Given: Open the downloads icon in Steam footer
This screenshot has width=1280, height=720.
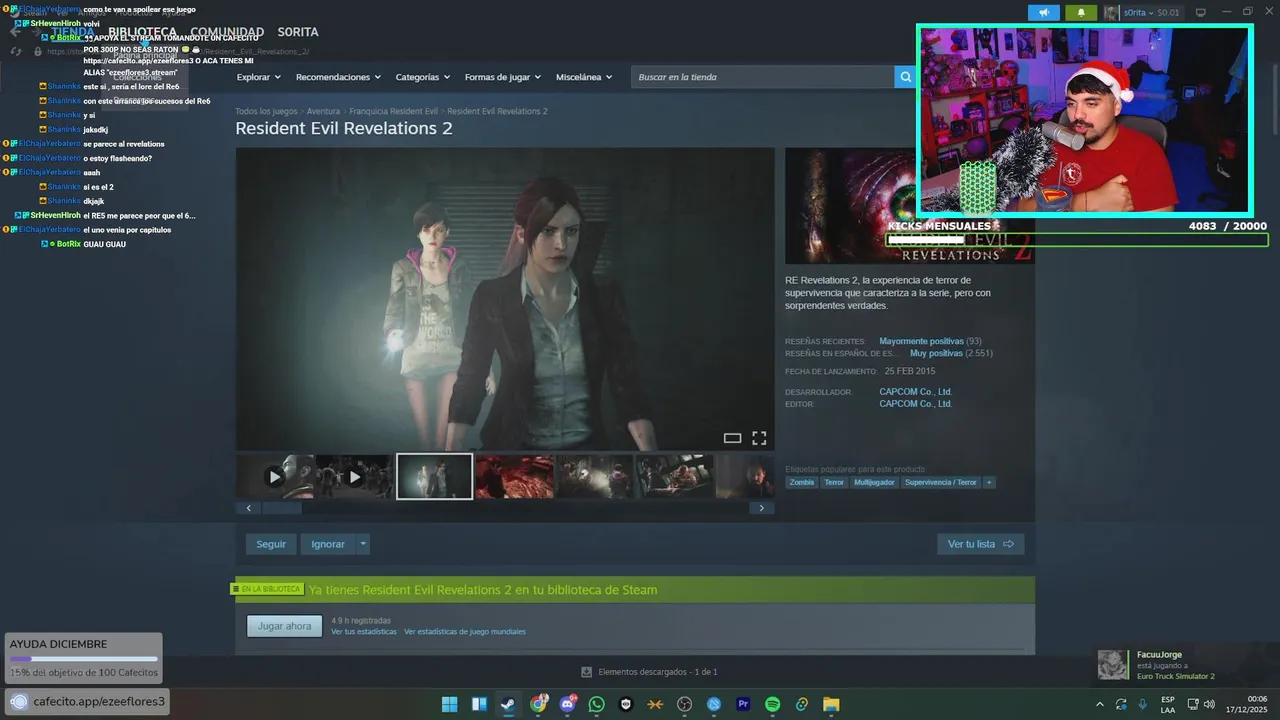Looking at the screenshot, I should pos(586,672).
